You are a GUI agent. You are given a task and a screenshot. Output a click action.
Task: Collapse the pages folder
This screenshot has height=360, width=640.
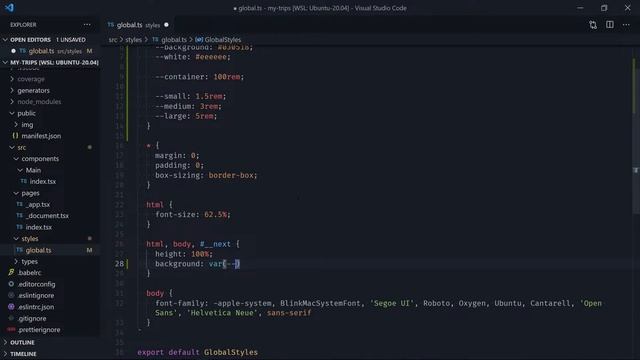[x=50, y=193]
